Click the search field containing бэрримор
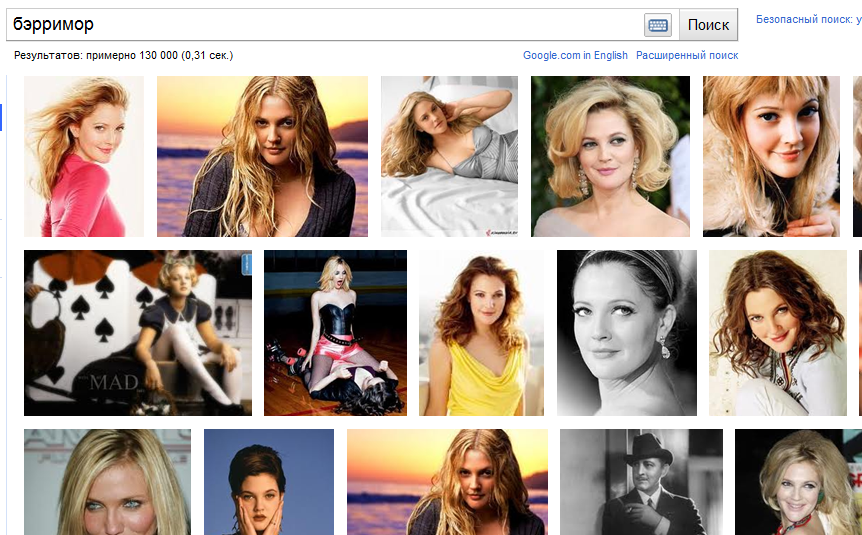The width and height of the screenshot is (862, 535). tap(320, 25)
